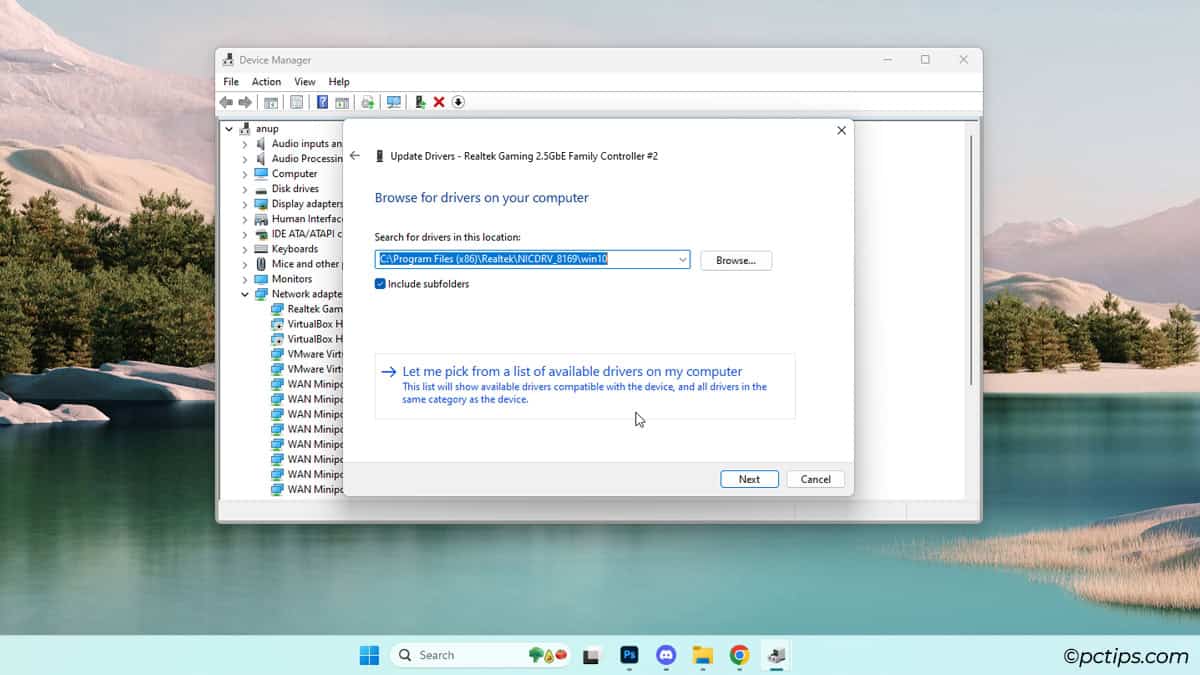Click the blue arrow beside Let me pick

coord(389,372)
